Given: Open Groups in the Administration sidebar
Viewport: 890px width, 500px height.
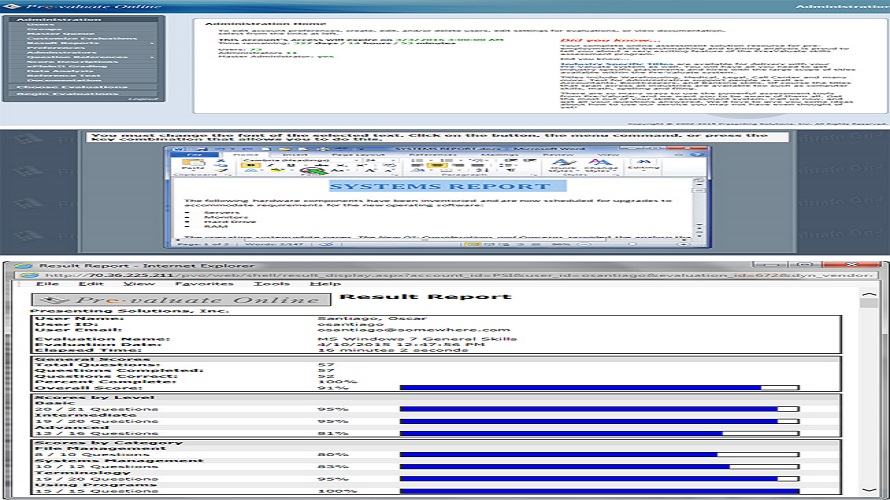Looking at the screenshot, I should click(44, 29).
